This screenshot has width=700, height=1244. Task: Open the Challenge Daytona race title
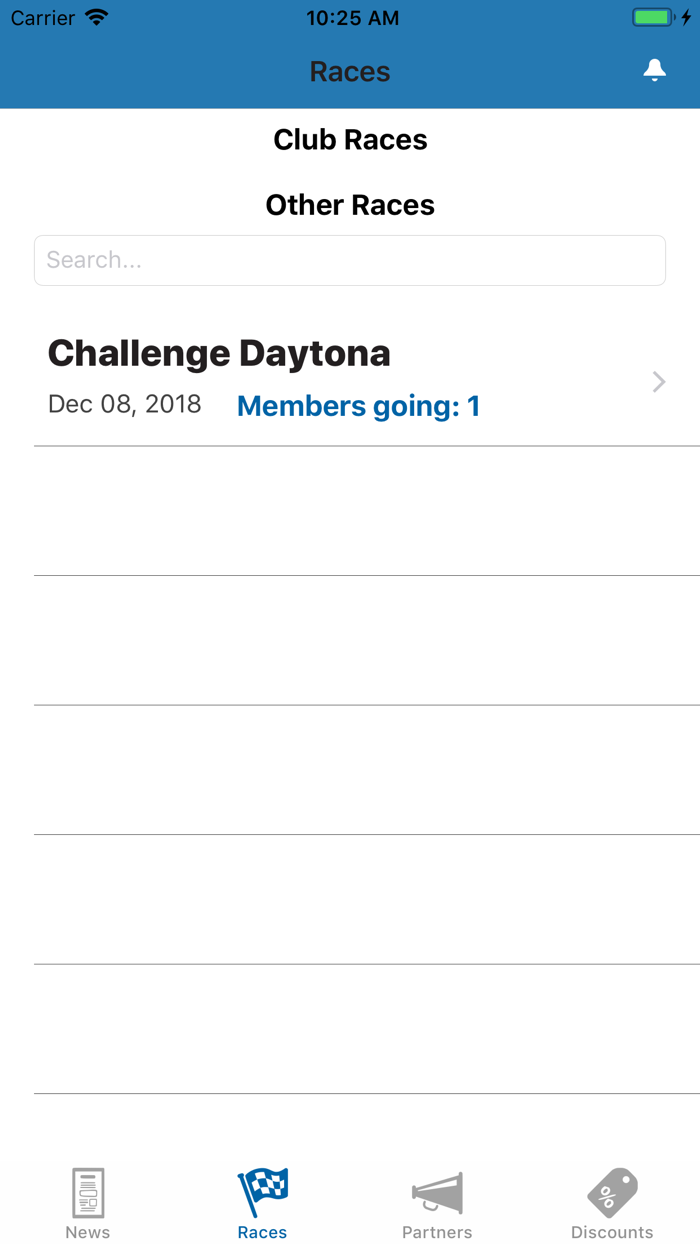coord(219,353)
